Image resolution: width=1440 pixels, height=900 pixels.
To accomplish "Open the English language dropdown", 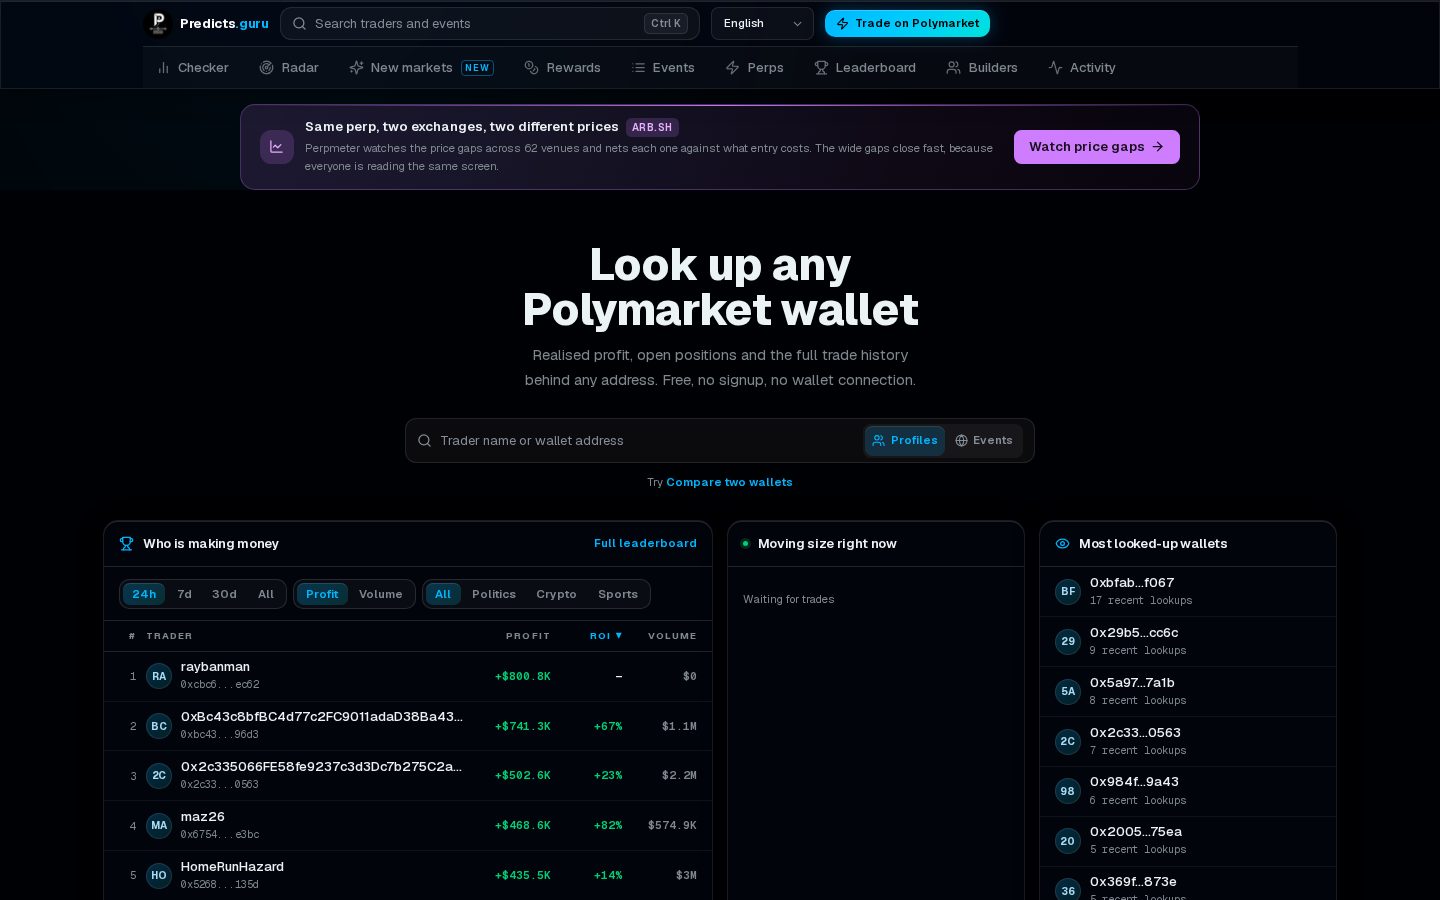I will point(762,24).
